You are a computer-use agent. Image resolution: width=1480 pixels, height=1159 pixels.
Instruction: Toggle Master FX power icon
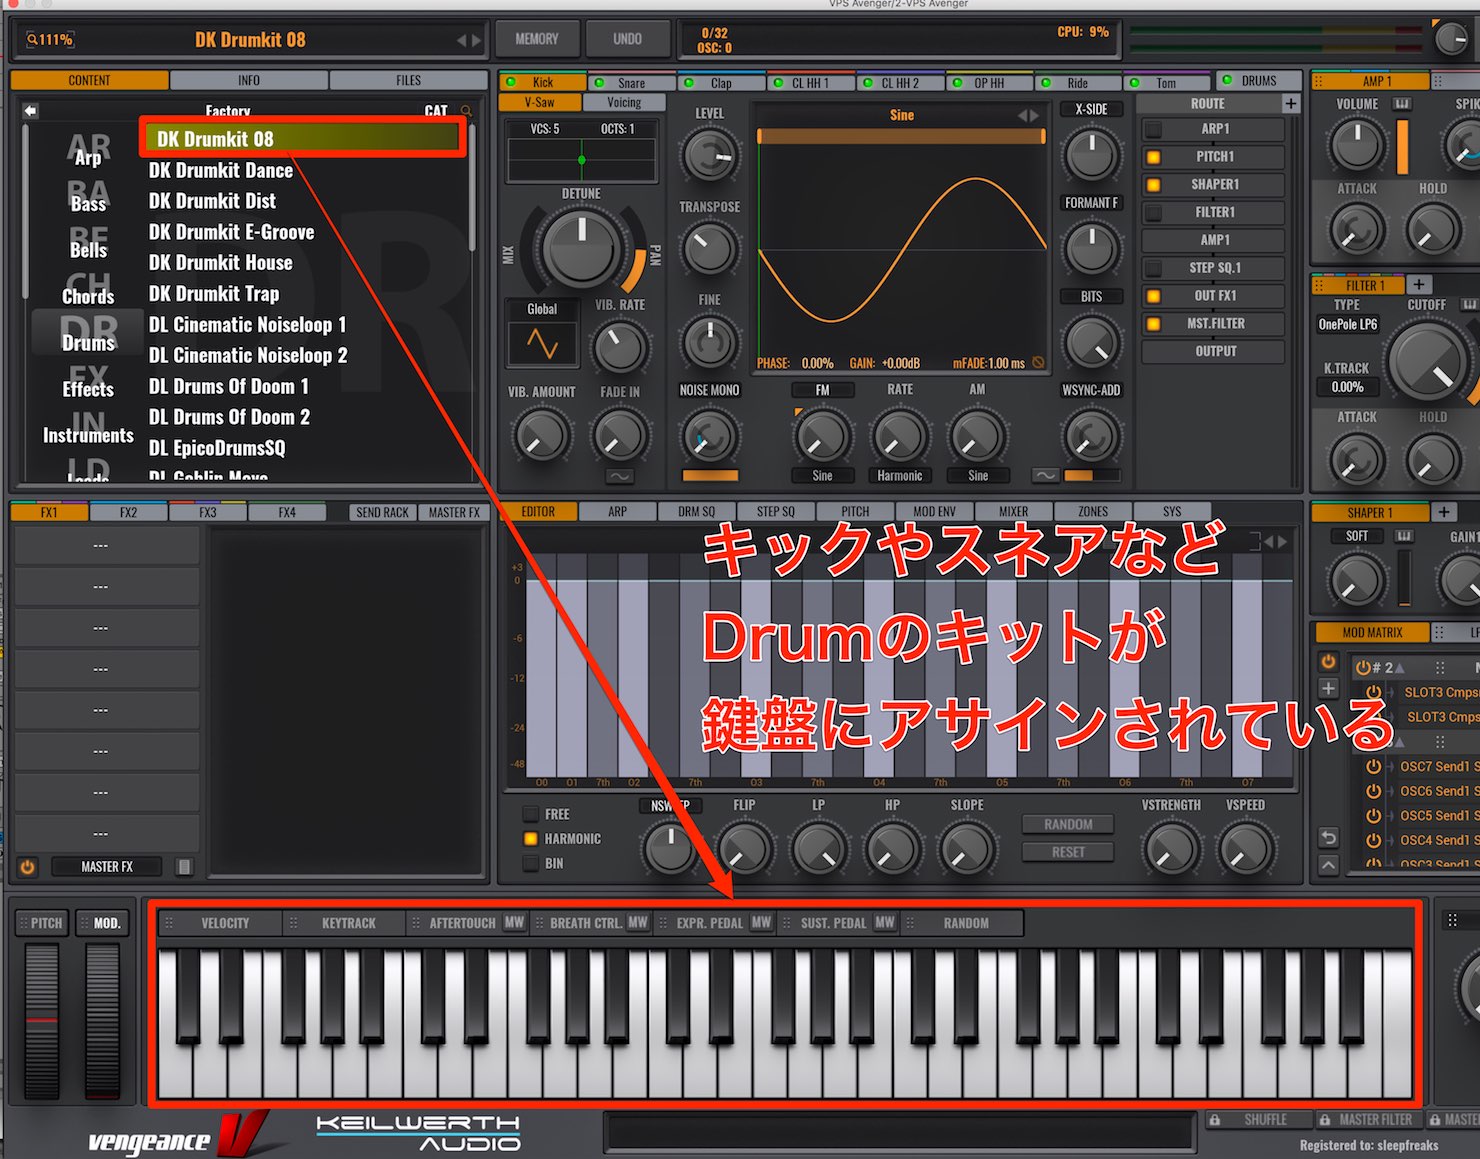click(x=27, y=867)
